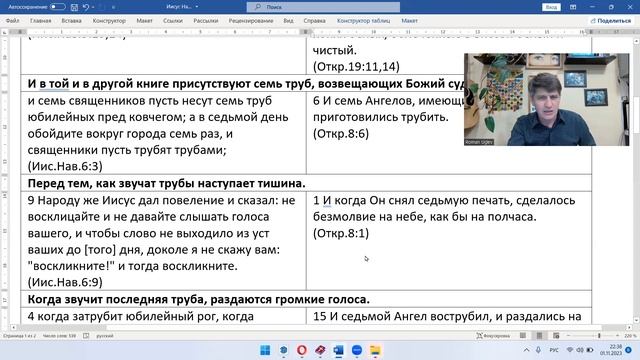Click the red book app icon in taskbar
The width and height of the screenshot is (640, 360).
320,350
